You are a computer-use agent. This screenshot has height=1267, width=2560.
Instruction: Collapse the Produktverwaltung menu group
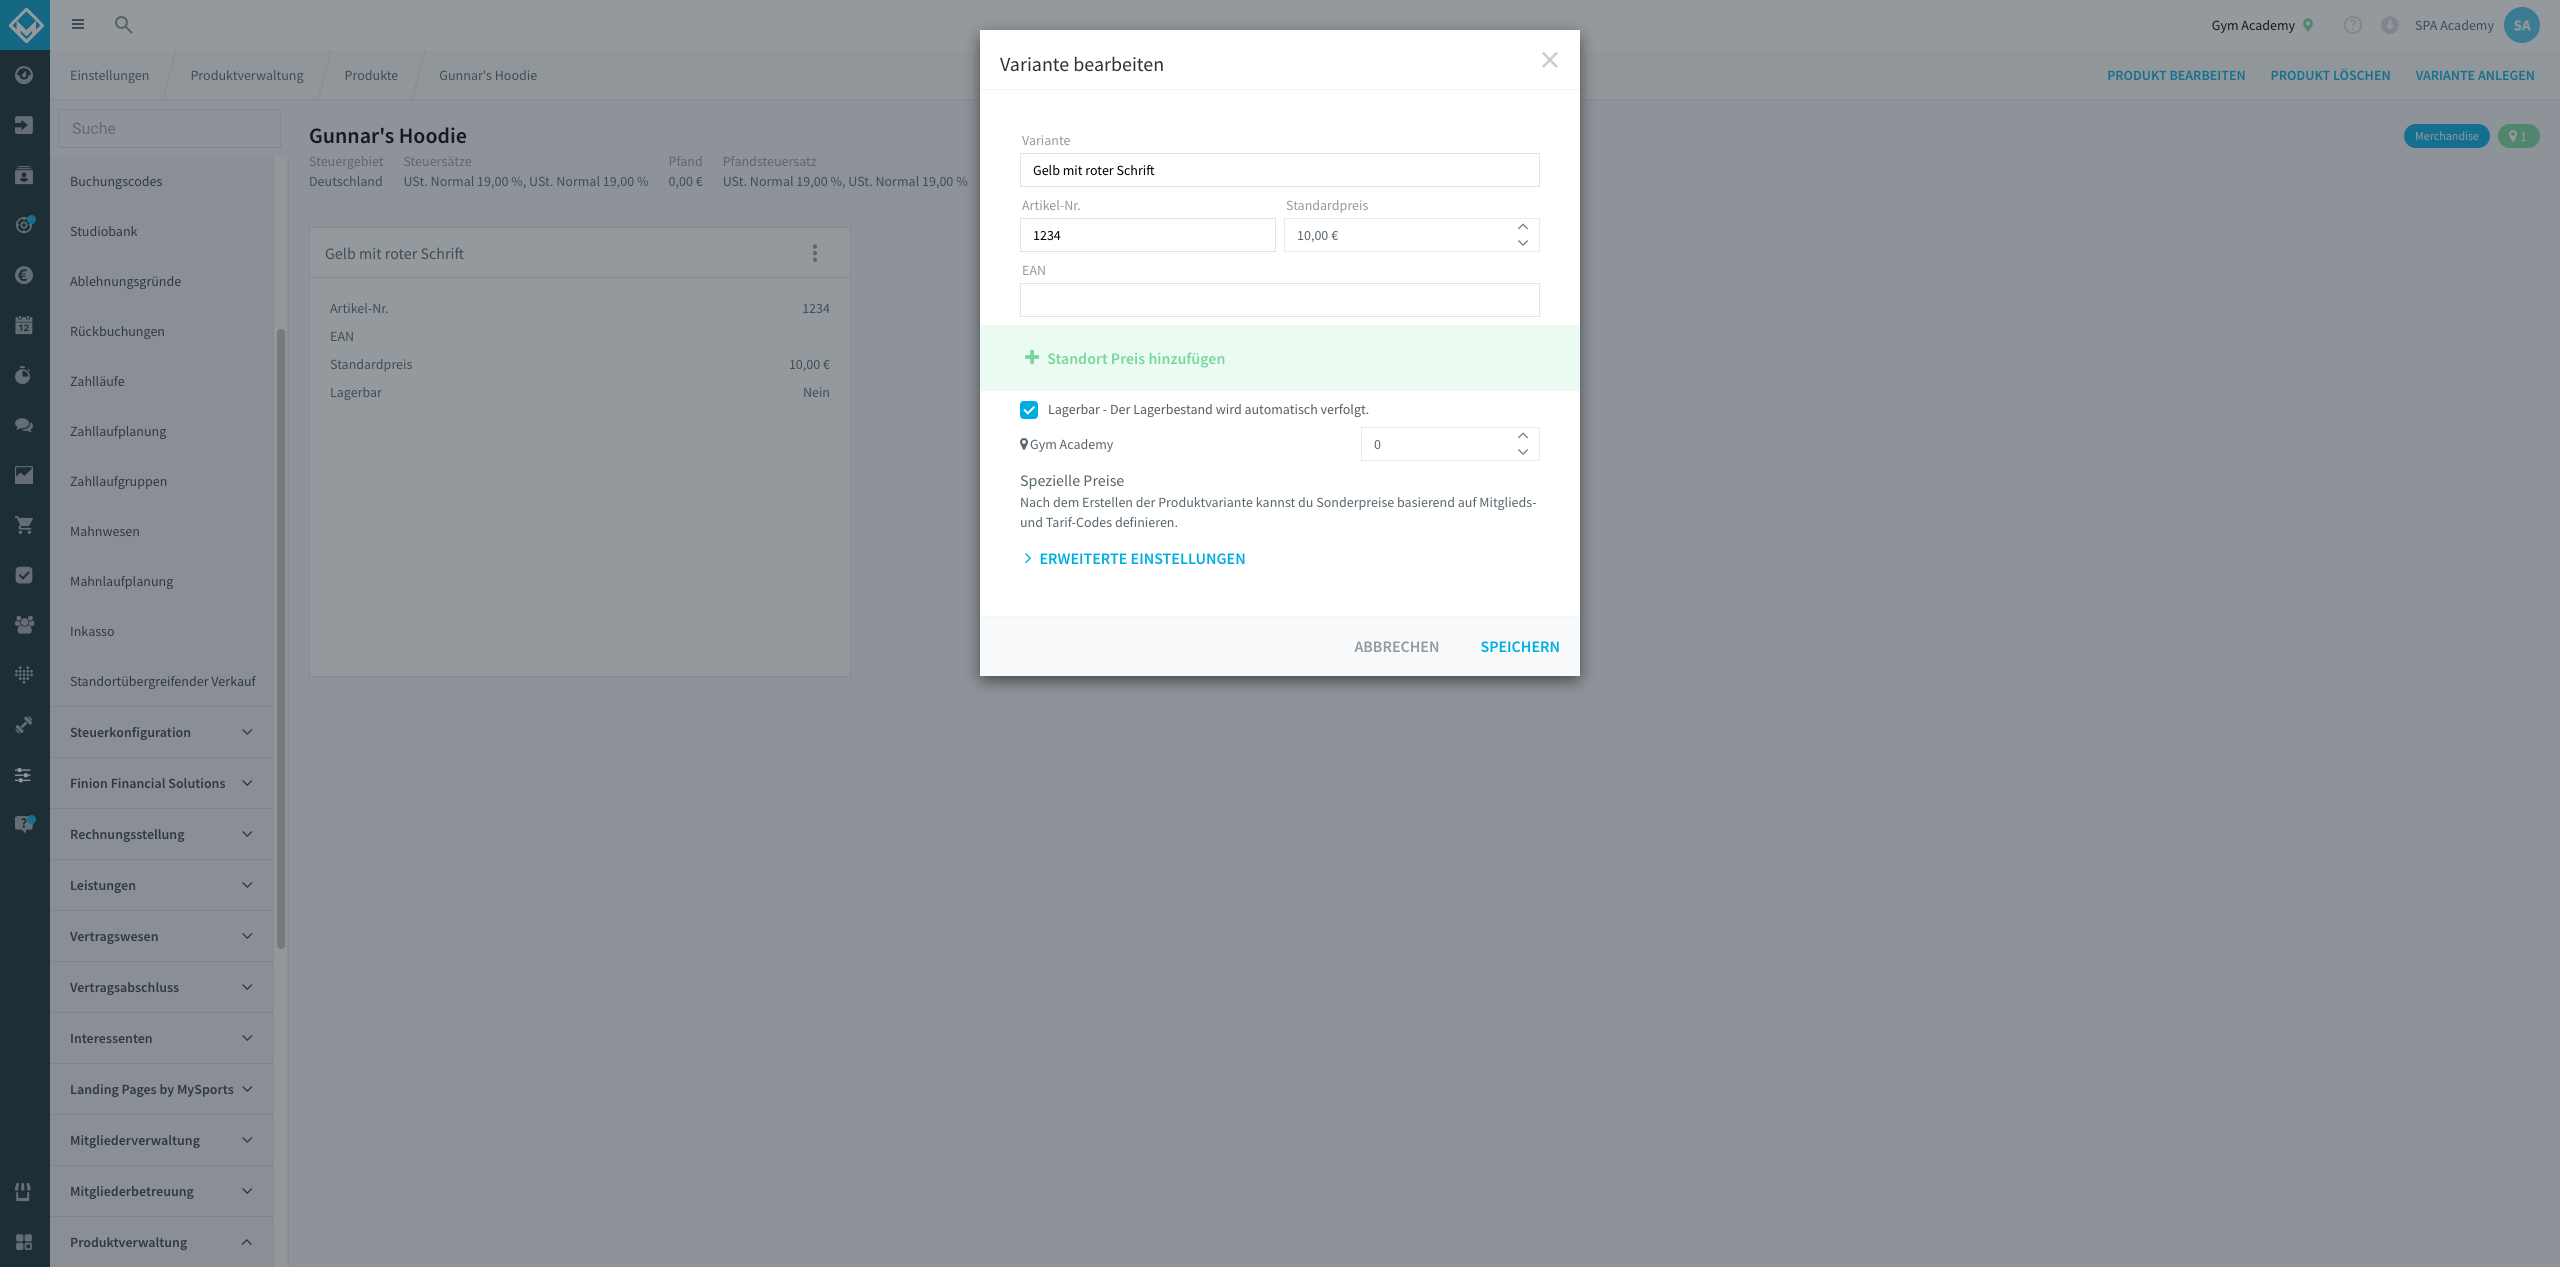coord(161,1242)
